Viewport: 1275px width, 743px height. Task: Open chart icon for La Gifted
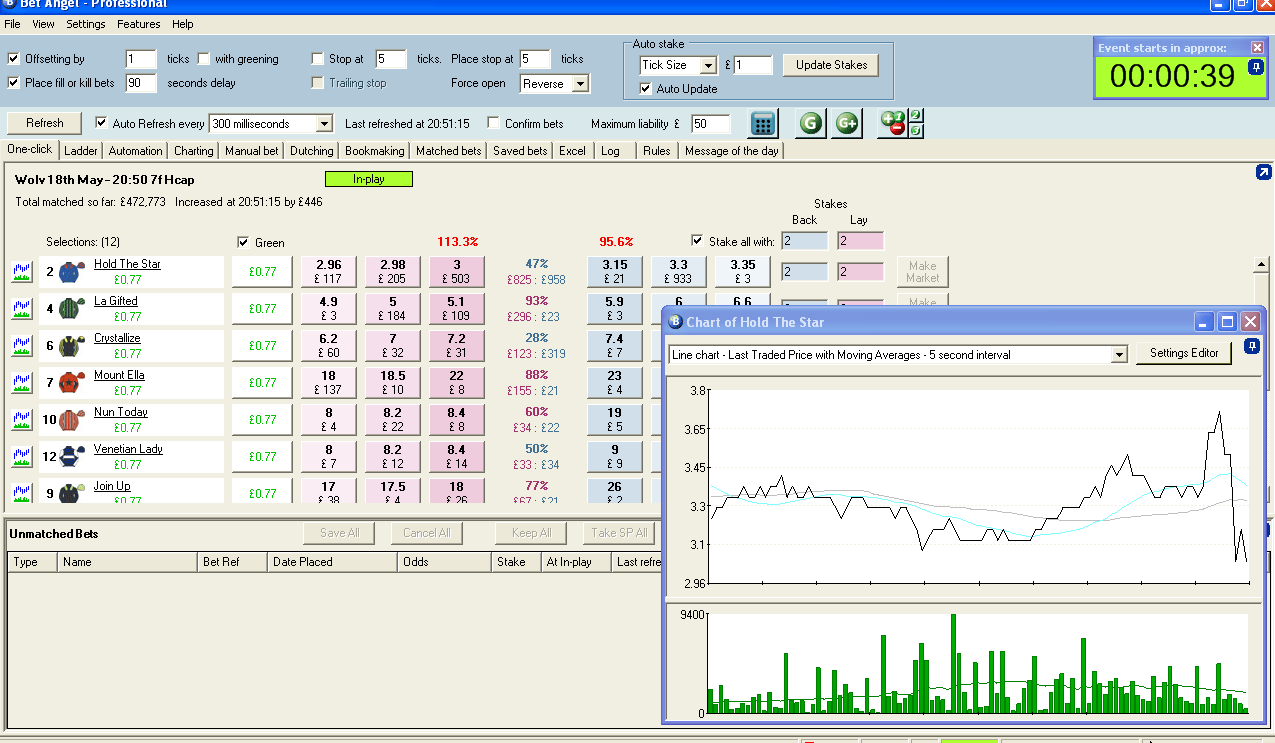(22, 309)
